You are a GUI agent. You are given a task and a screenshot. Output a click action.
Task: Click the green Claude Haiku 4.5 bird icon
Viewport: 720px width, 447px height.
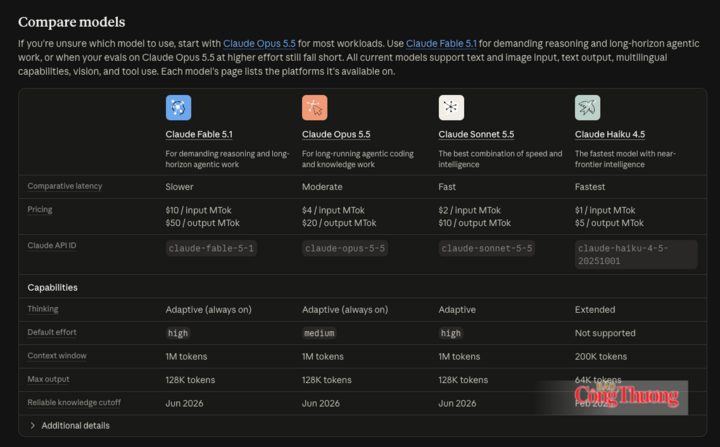pyautogui.click(x=587, y=108)
